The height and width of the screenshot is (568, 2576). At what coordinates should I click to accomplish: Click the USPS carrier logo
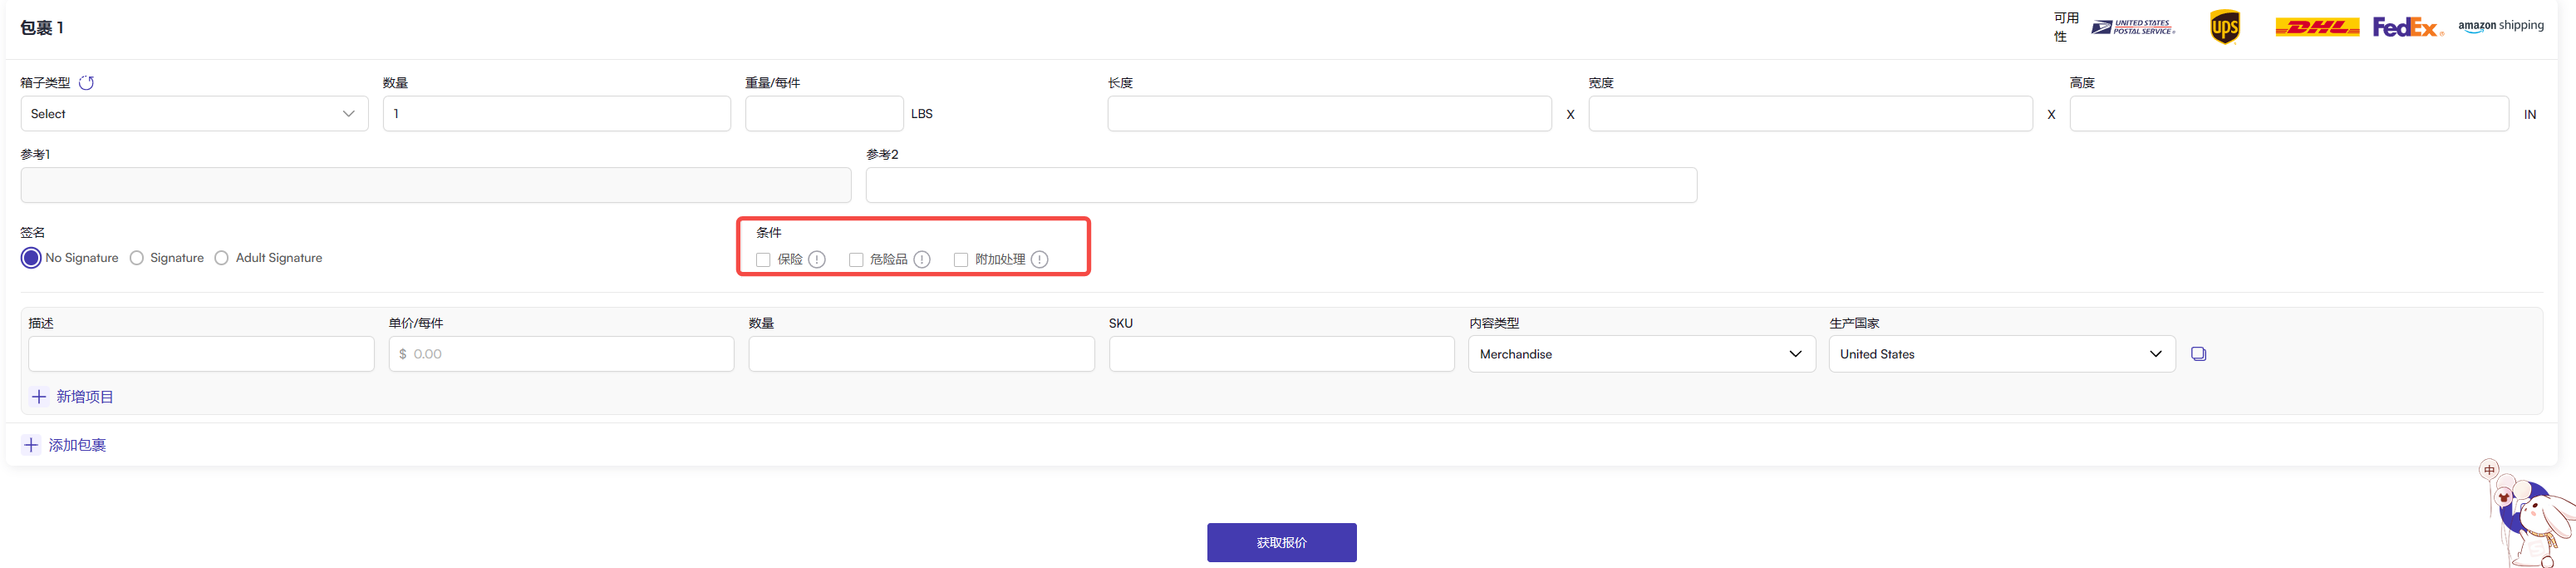pyautogui.click(x=2133, y=27)
